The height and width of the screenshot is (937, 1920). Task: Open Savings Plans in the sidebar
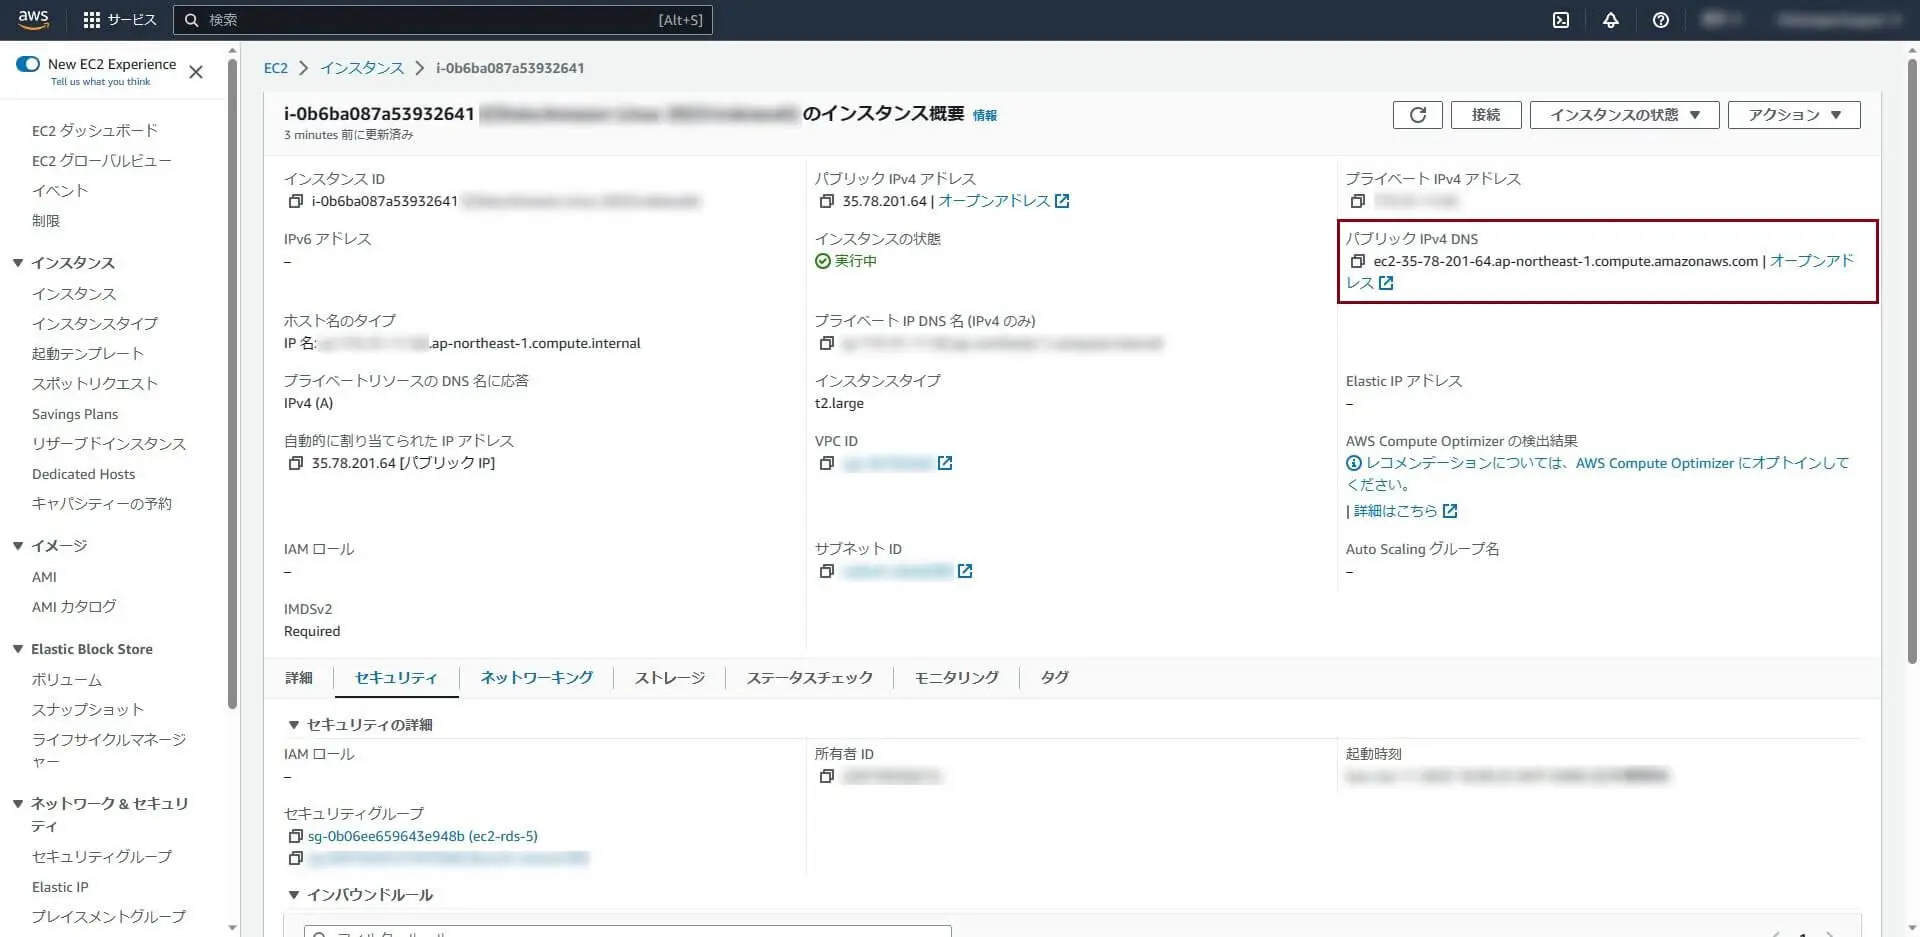[75, 414]
